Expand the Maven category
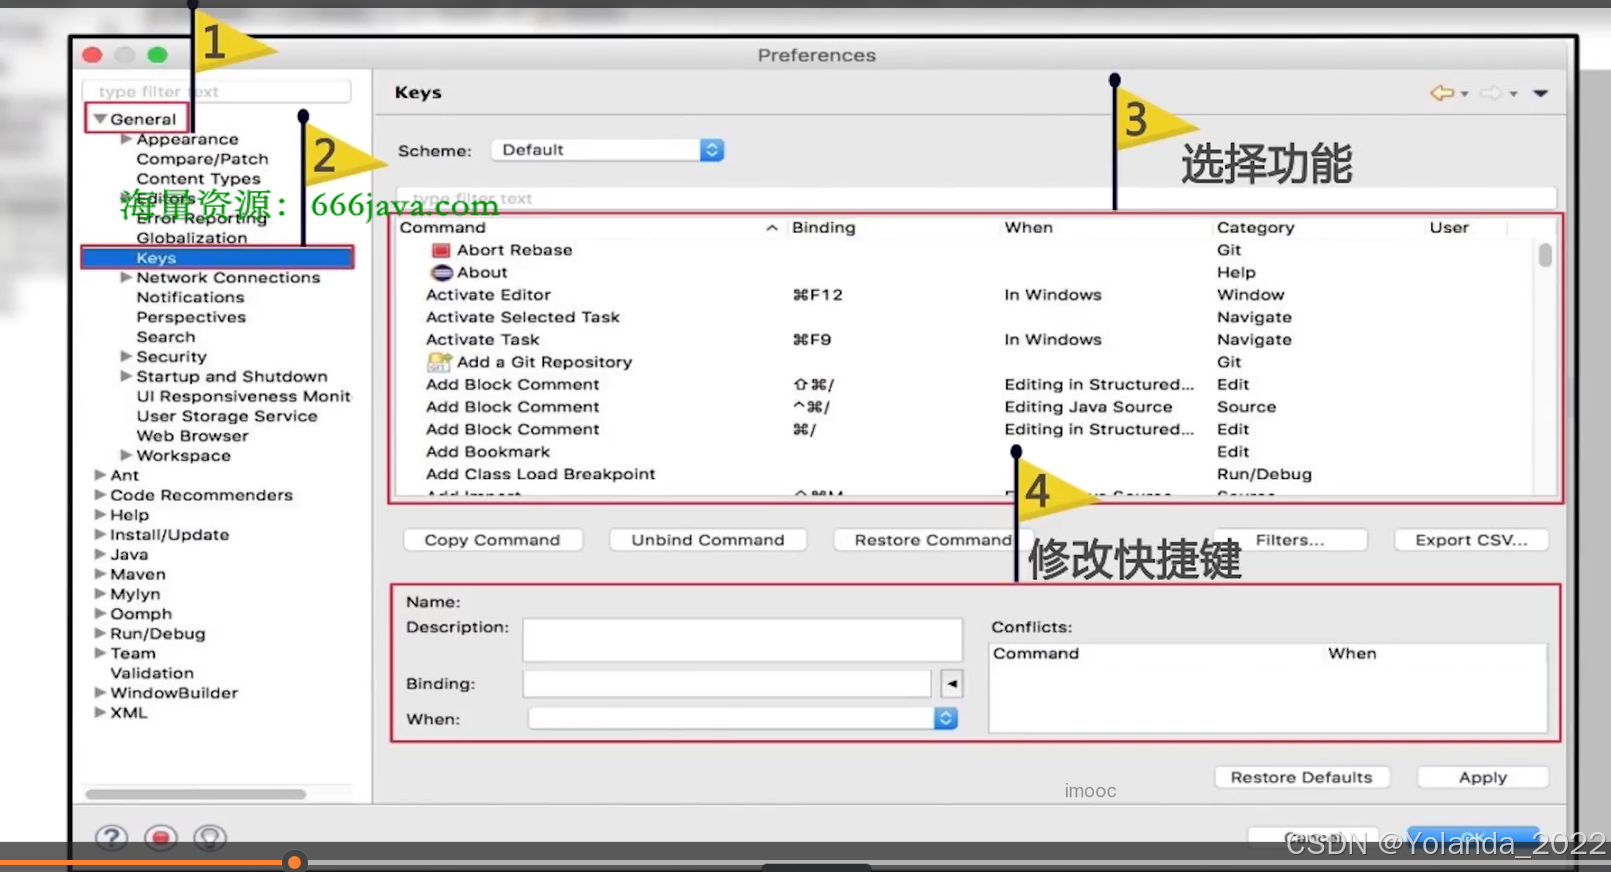Screen dimensions: 1611x872 [x=100, y=574]
